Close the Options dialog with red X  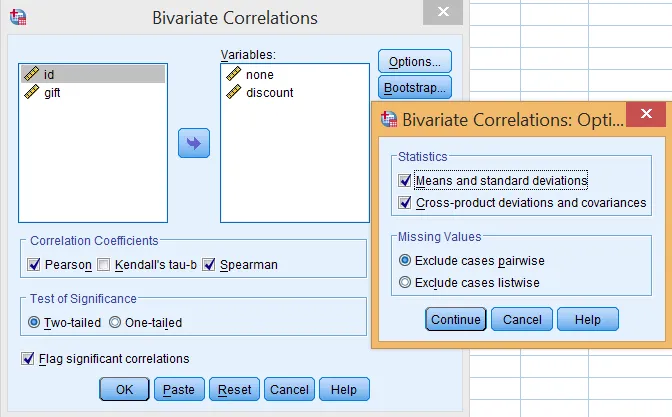tap(646, 114)
